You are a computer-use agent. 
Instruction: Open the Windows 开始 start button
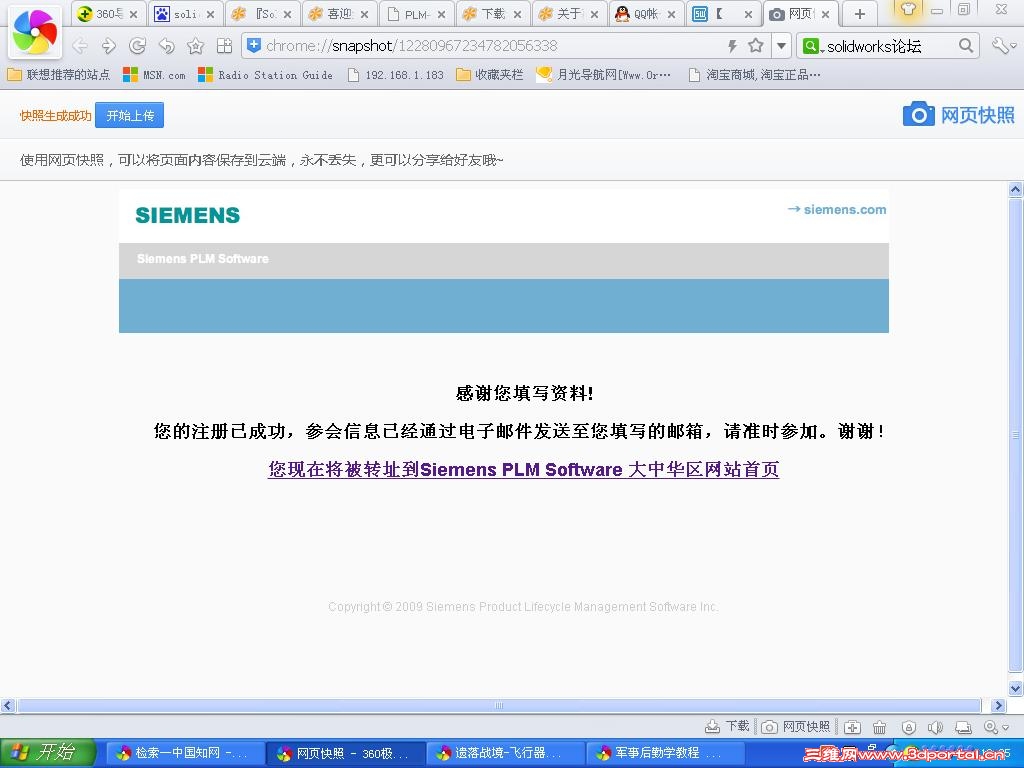click(x=47, y=752)
